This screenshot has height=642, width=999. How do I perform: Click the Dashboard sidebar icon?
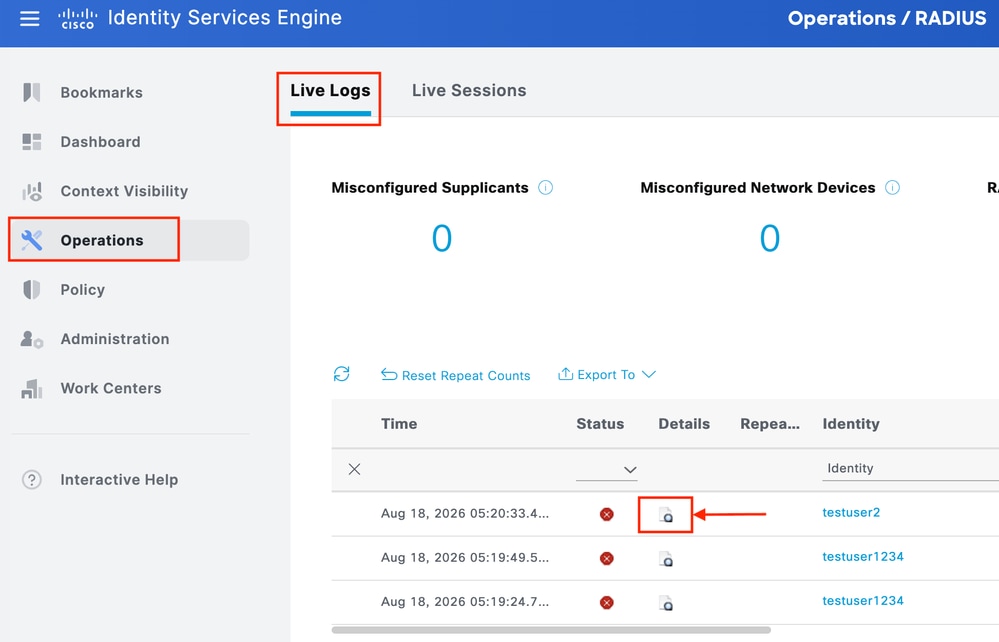[31, 141]
